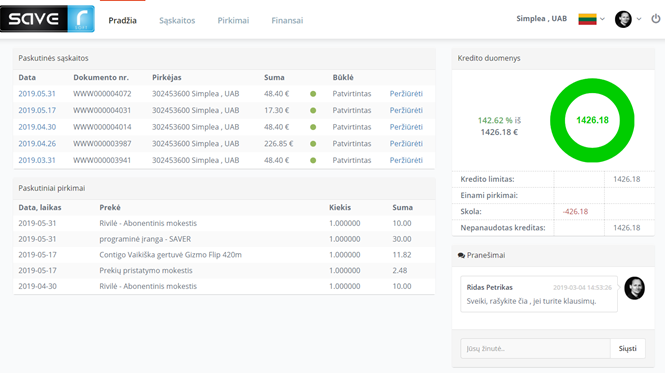Click the Kredito limitas label
The image size is (665, 373).
click(487, 179)
